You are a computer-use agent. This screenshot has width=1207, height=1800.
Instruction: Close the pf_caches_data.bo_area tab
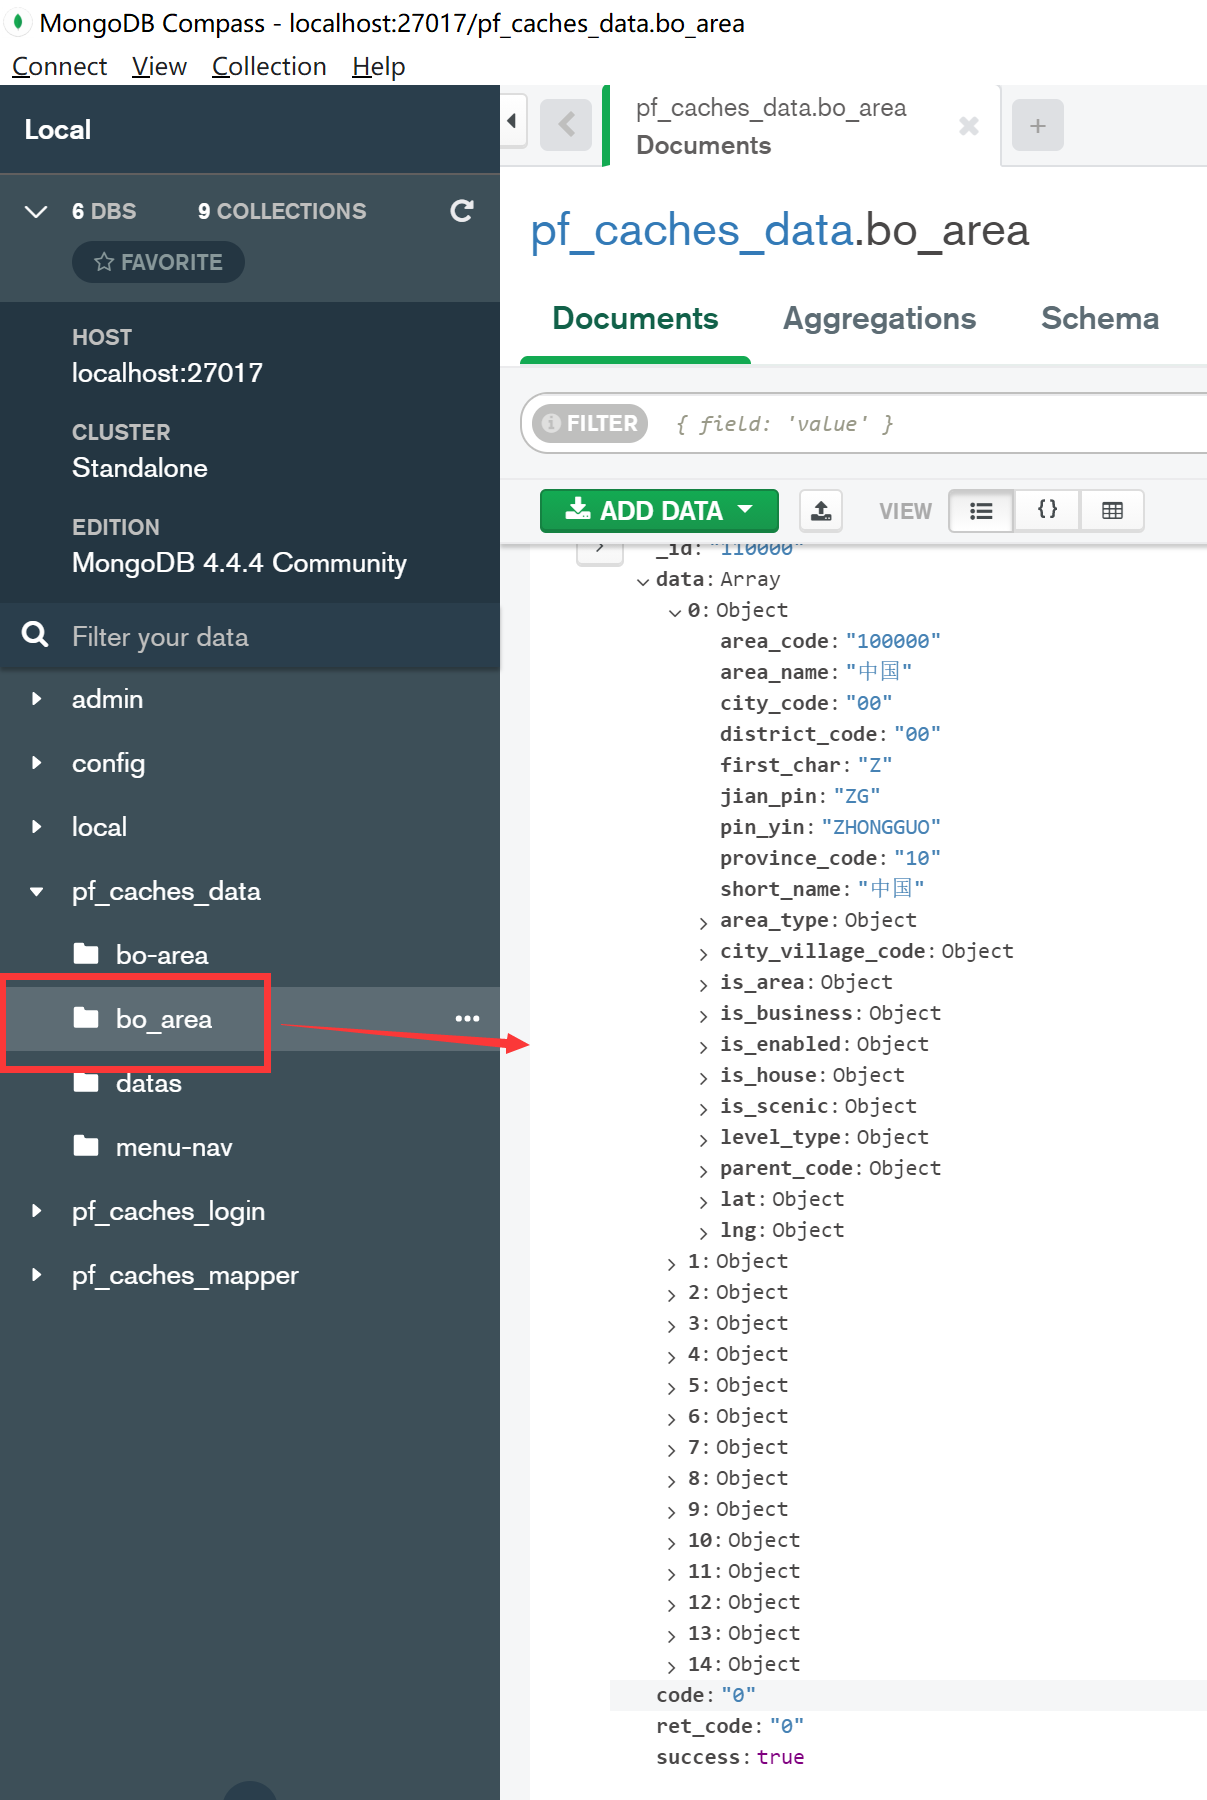(968, 125)
